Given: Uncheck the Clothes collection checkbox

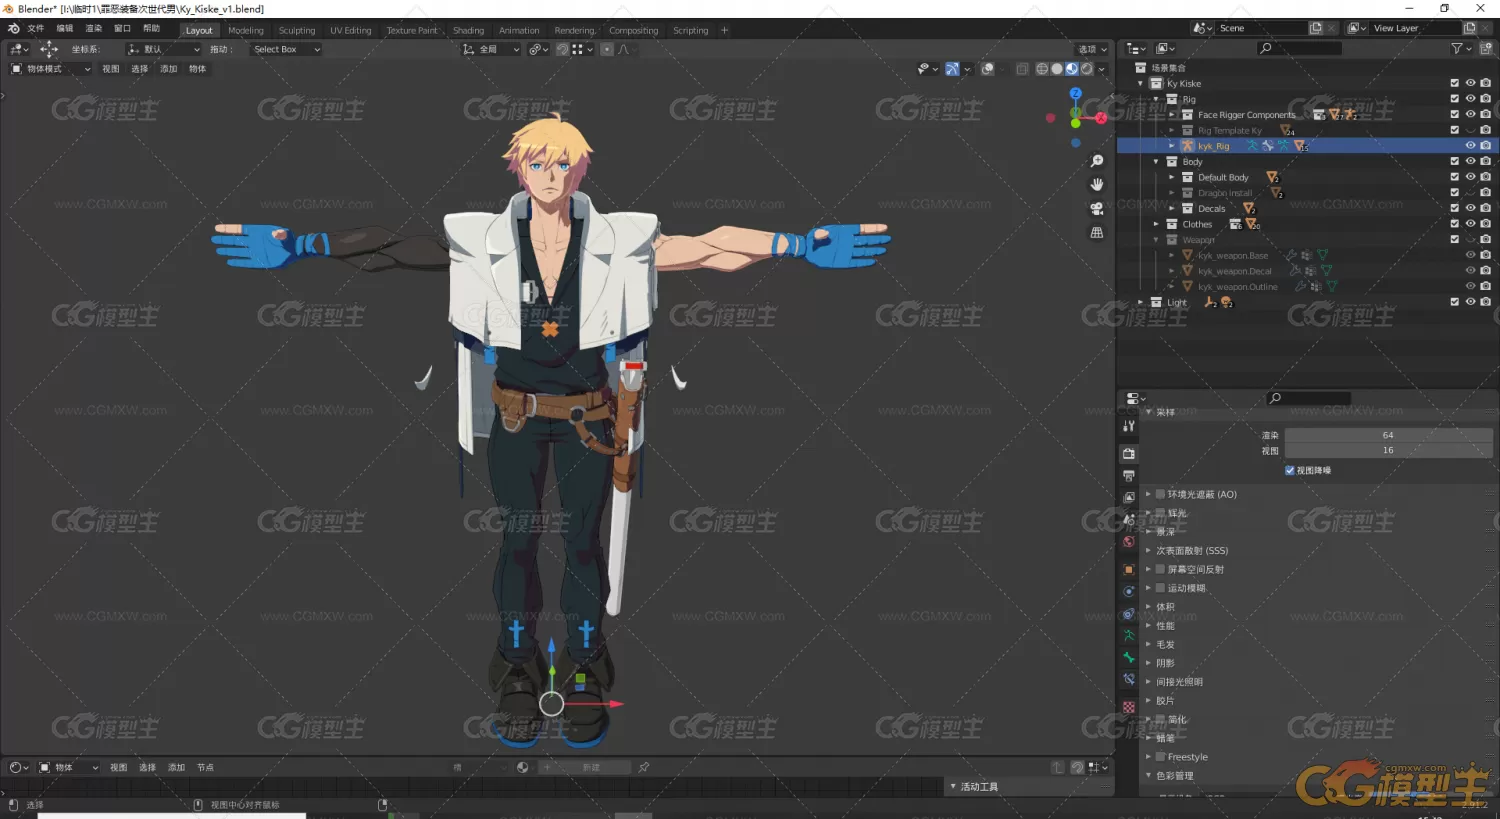Looking at the screenshot, I should point(1454,224).
